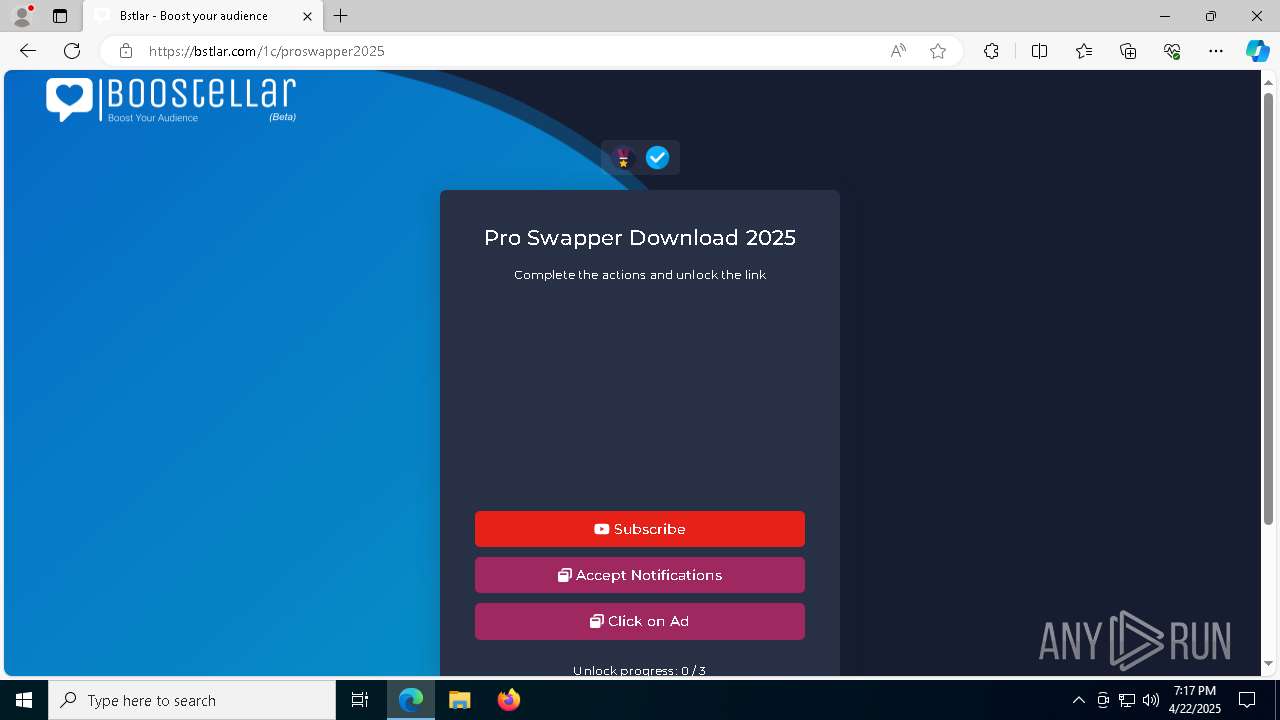Open Browser essentials heart icon
1280x720 pixels.
(x=1172, y=51)
